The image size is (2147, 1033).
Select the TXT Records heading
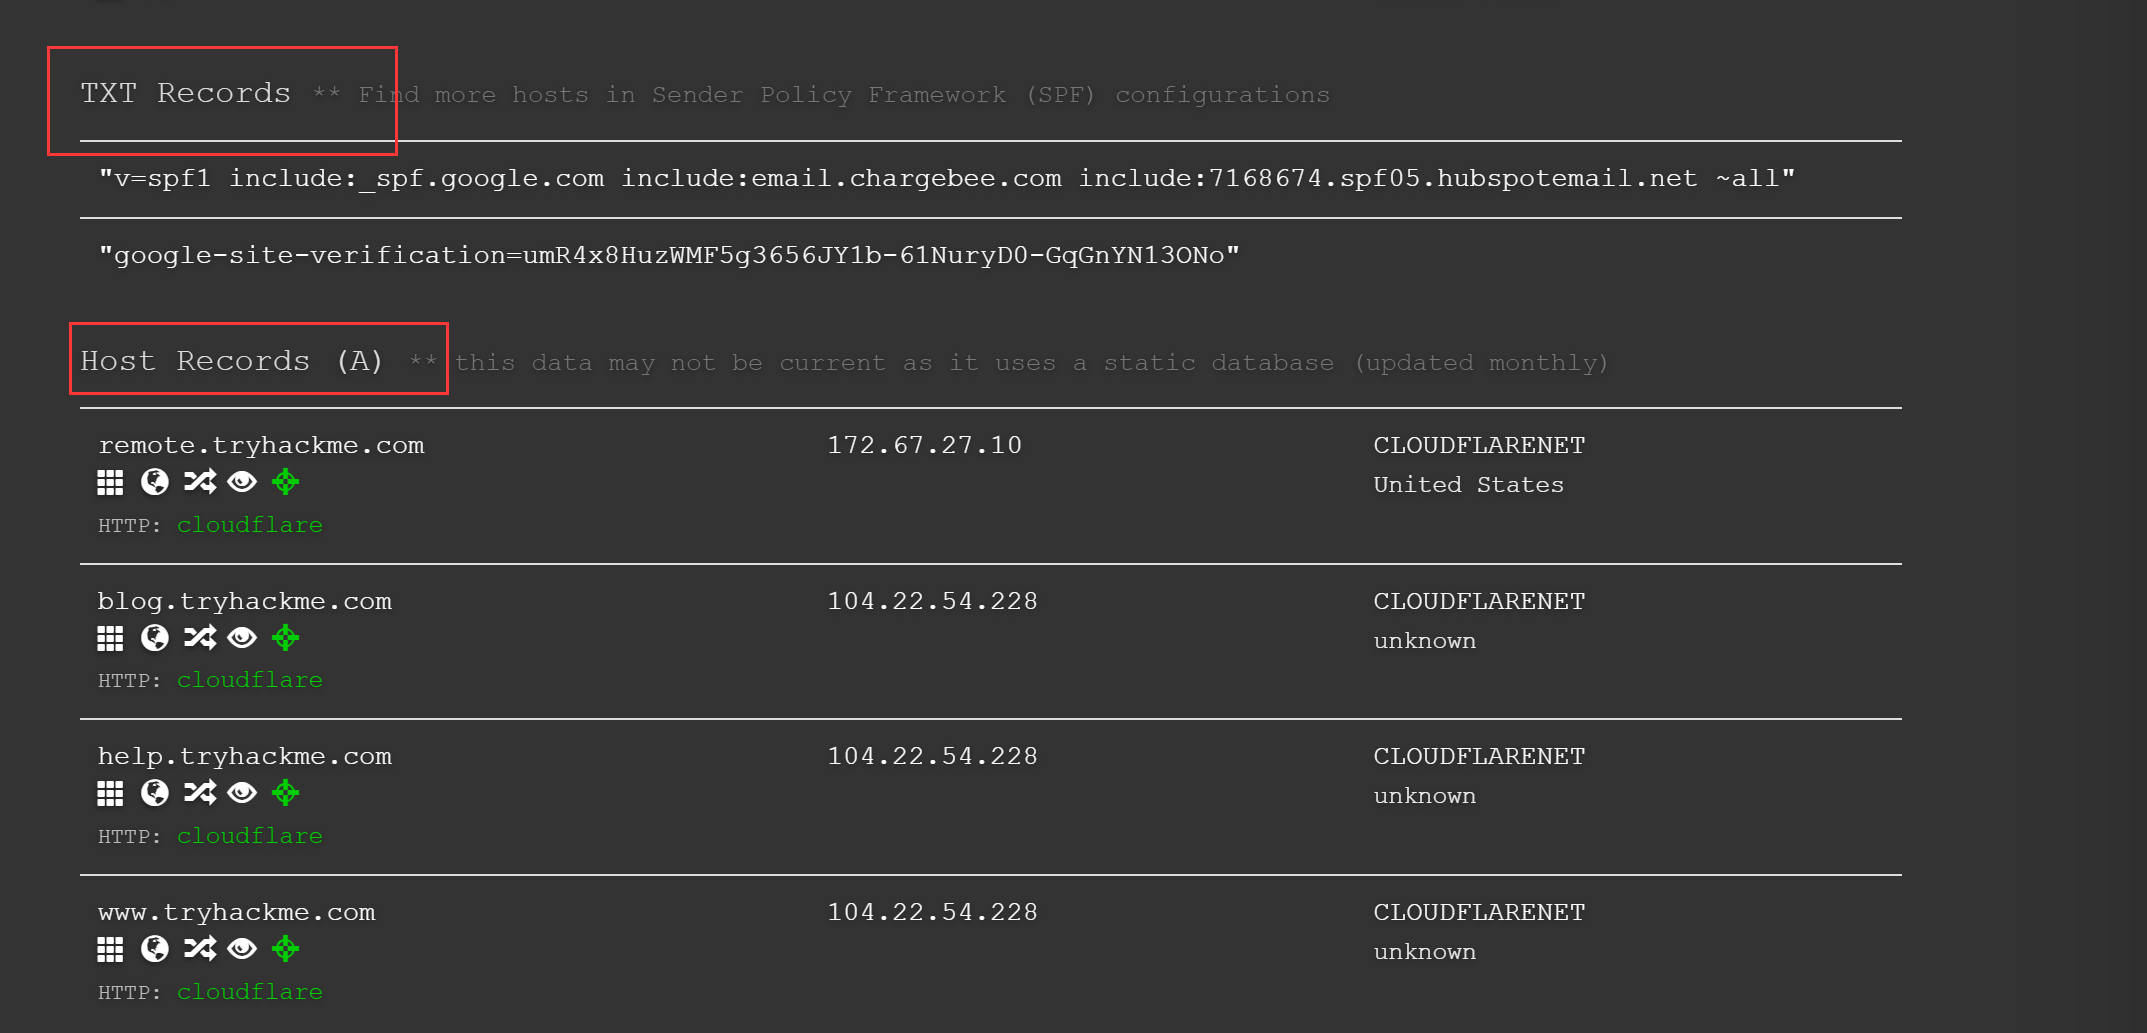186,93
